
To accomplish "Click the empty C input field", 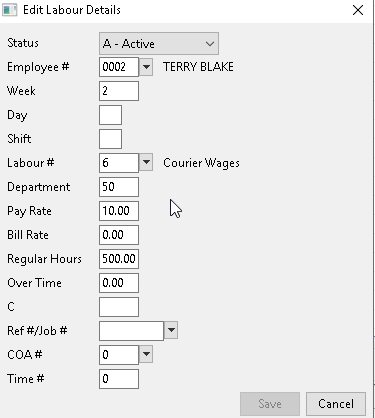I will 119,307.
